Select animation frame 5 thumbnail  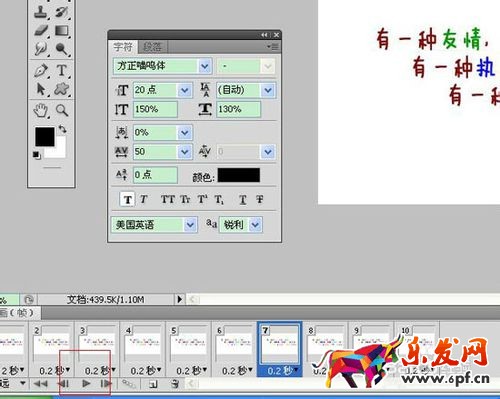188,344
